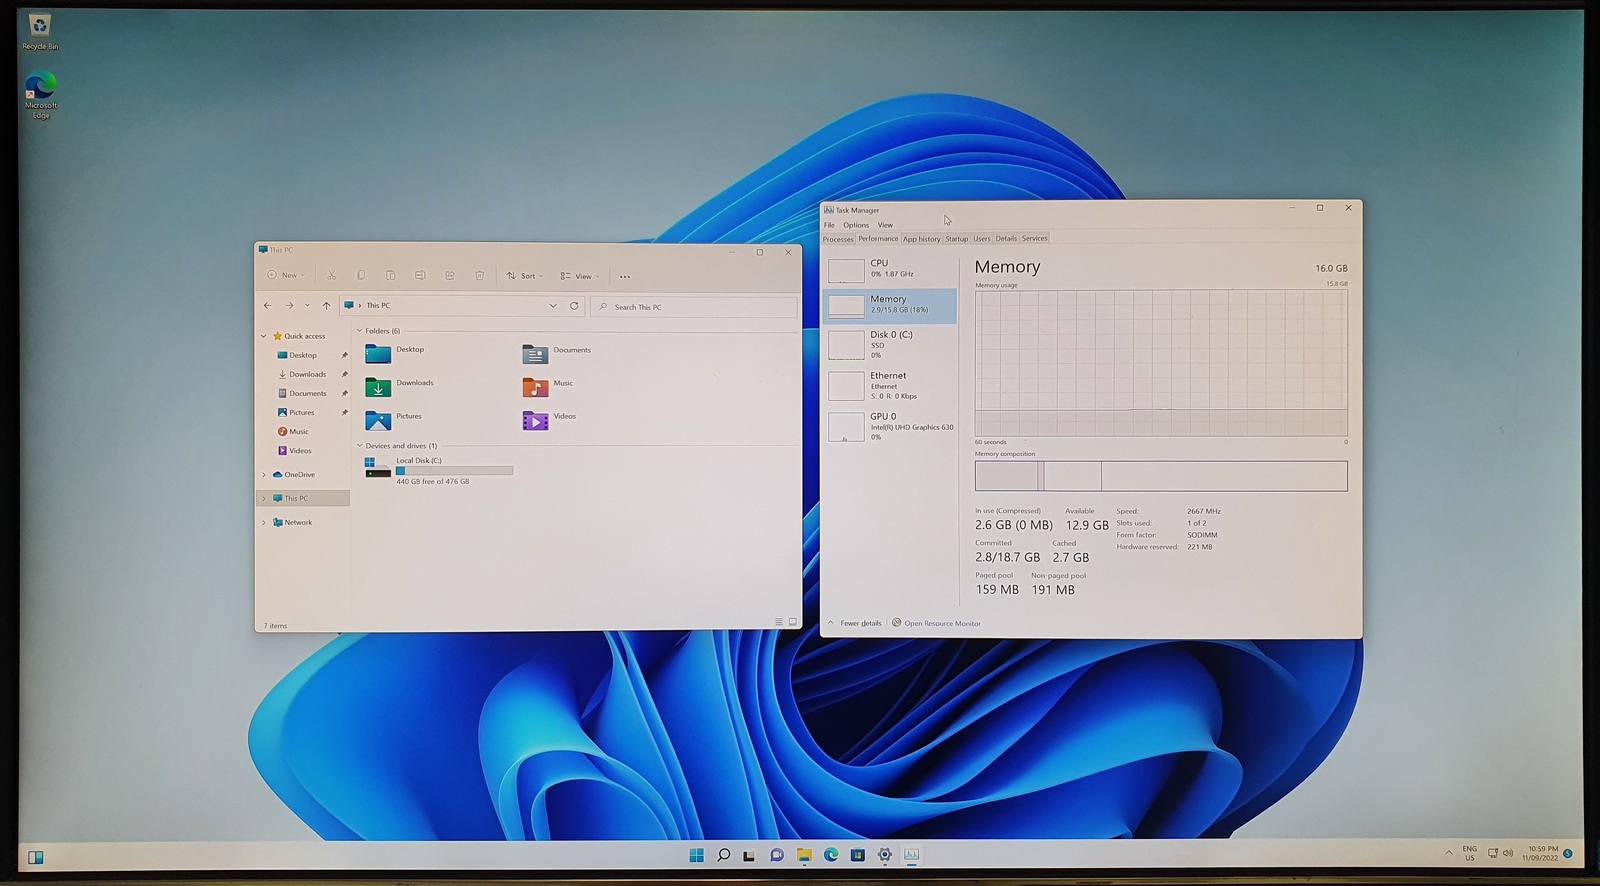The height and width of the screenshot is (886, 1600).
Task: Open the Music folder icon under Folders
Action: [535, 387]
